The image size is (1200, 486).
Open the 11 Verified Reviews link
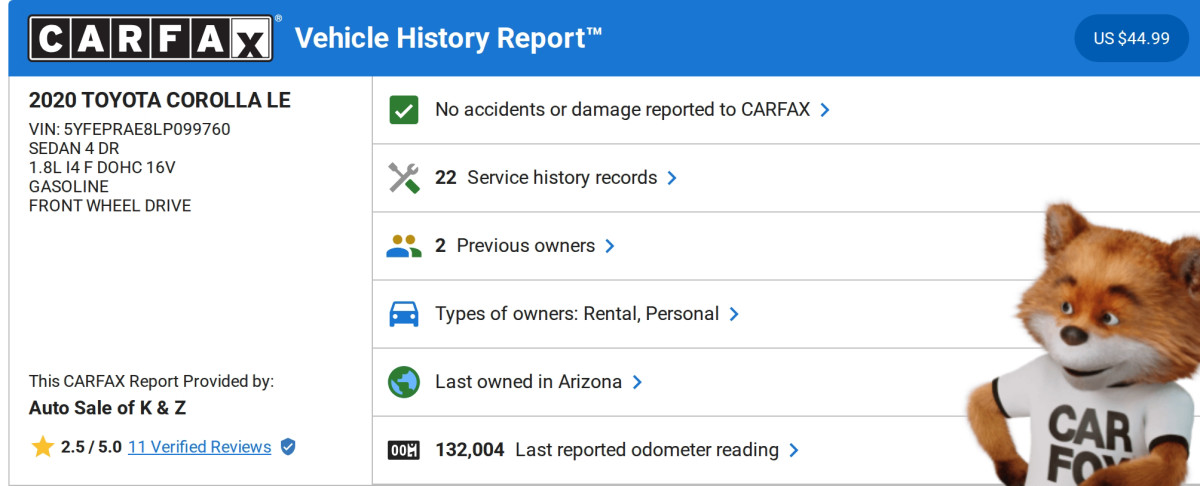click(x=199, y=447)
